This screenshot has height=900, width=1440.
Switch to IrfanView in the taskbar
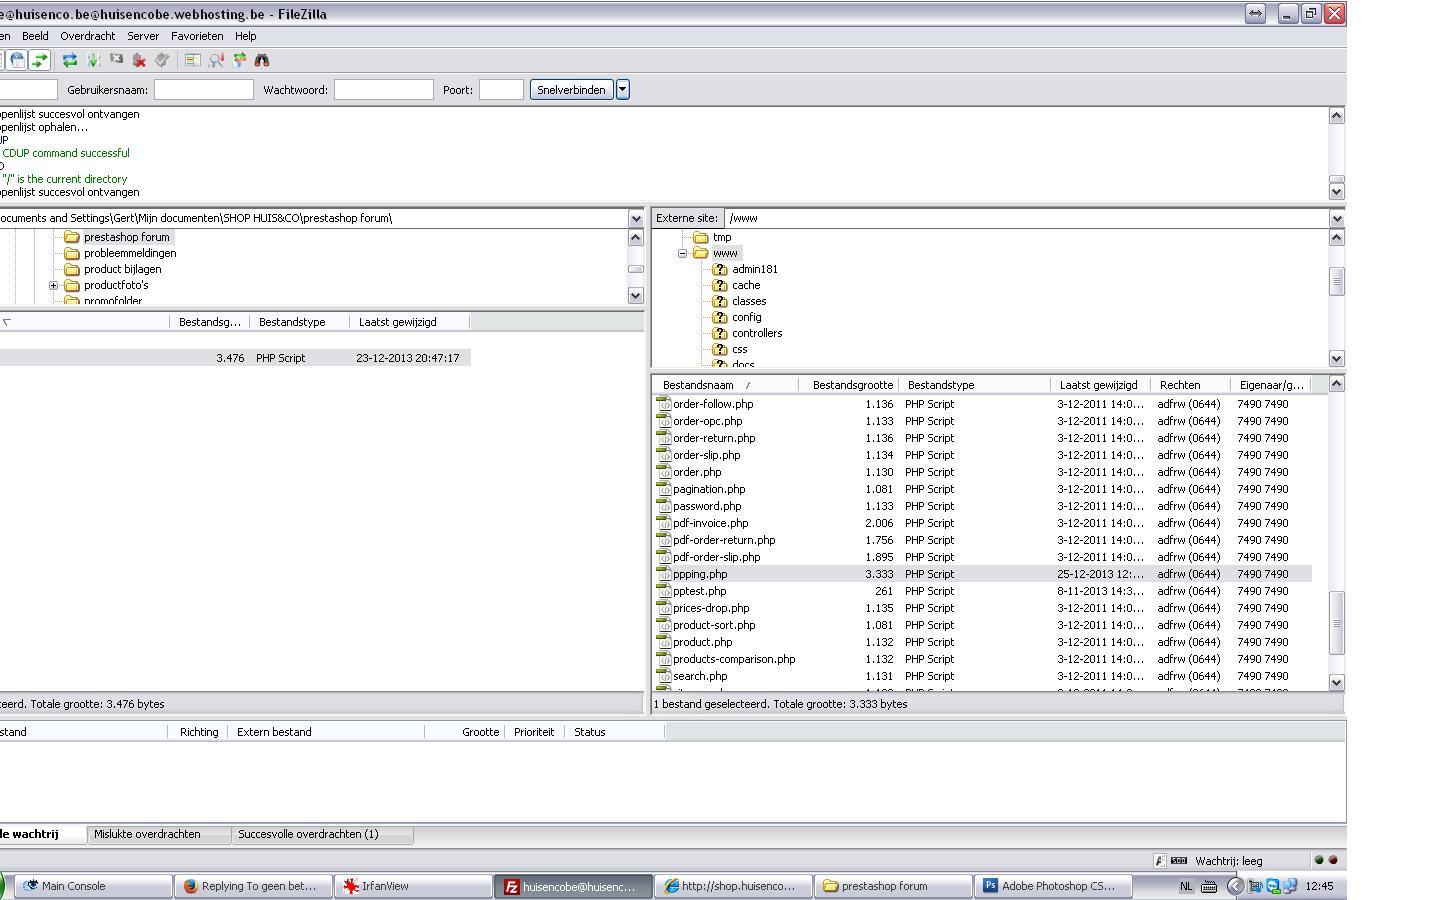click(412, 886)
